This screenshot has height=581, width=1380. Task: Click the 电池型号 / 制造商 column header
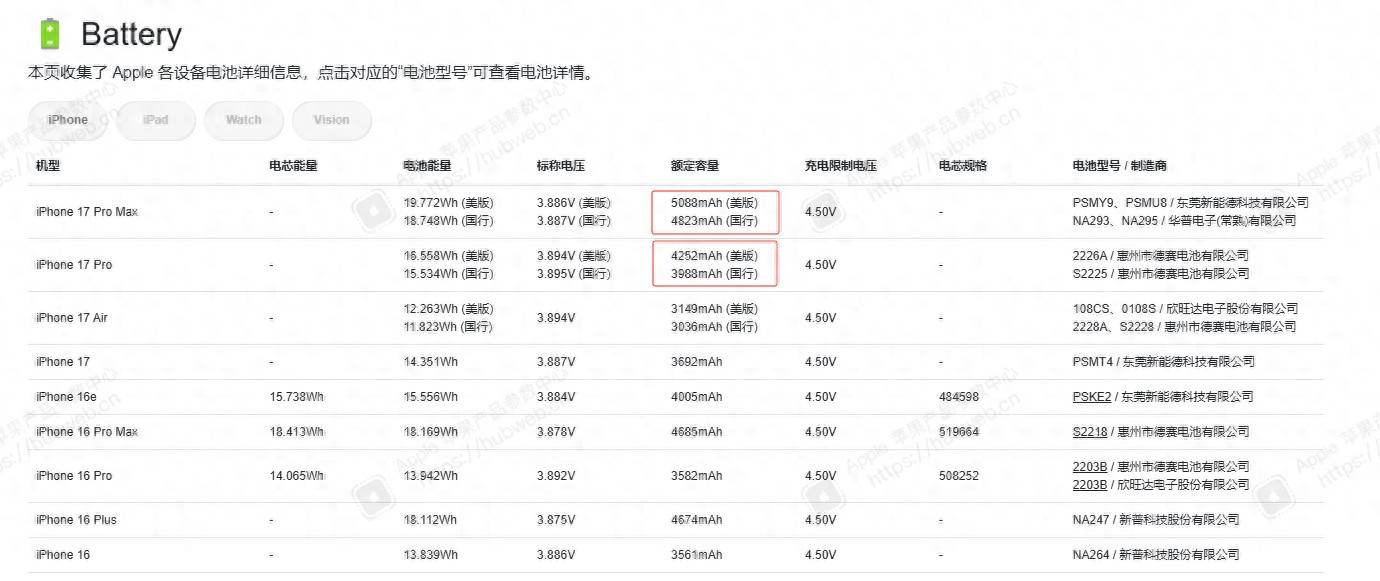pos(1120,166)
